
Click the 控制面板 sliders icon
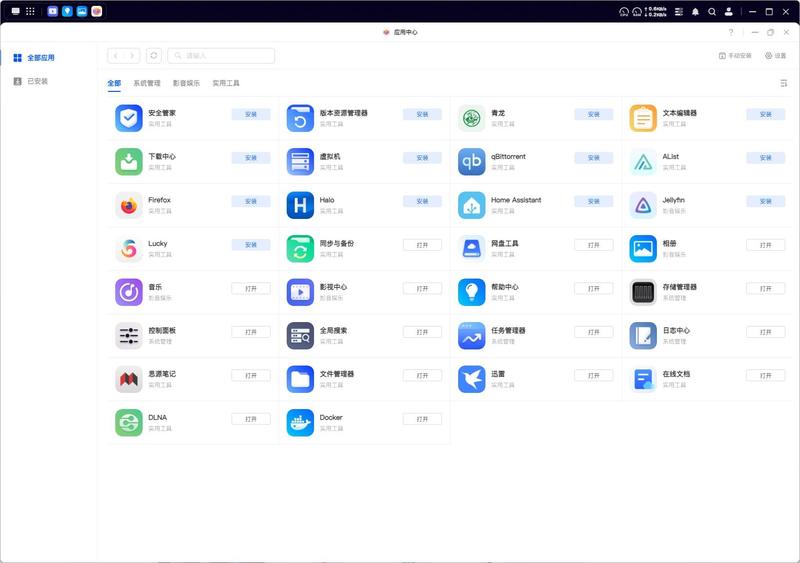[129, 335]
